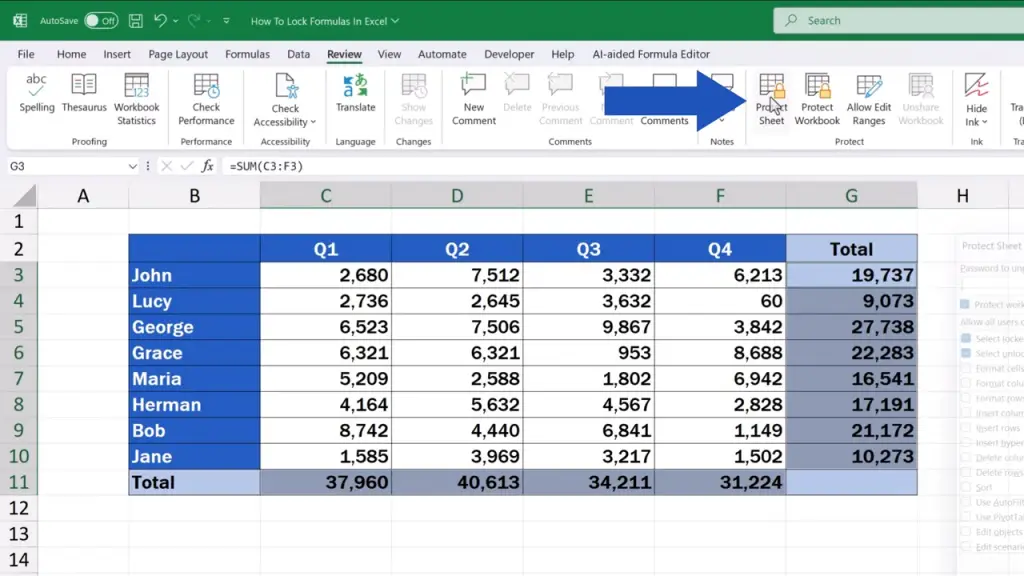Open the workbook title dropdown
Viewport: 1024px width, 576px height.
tap(394, 21)
